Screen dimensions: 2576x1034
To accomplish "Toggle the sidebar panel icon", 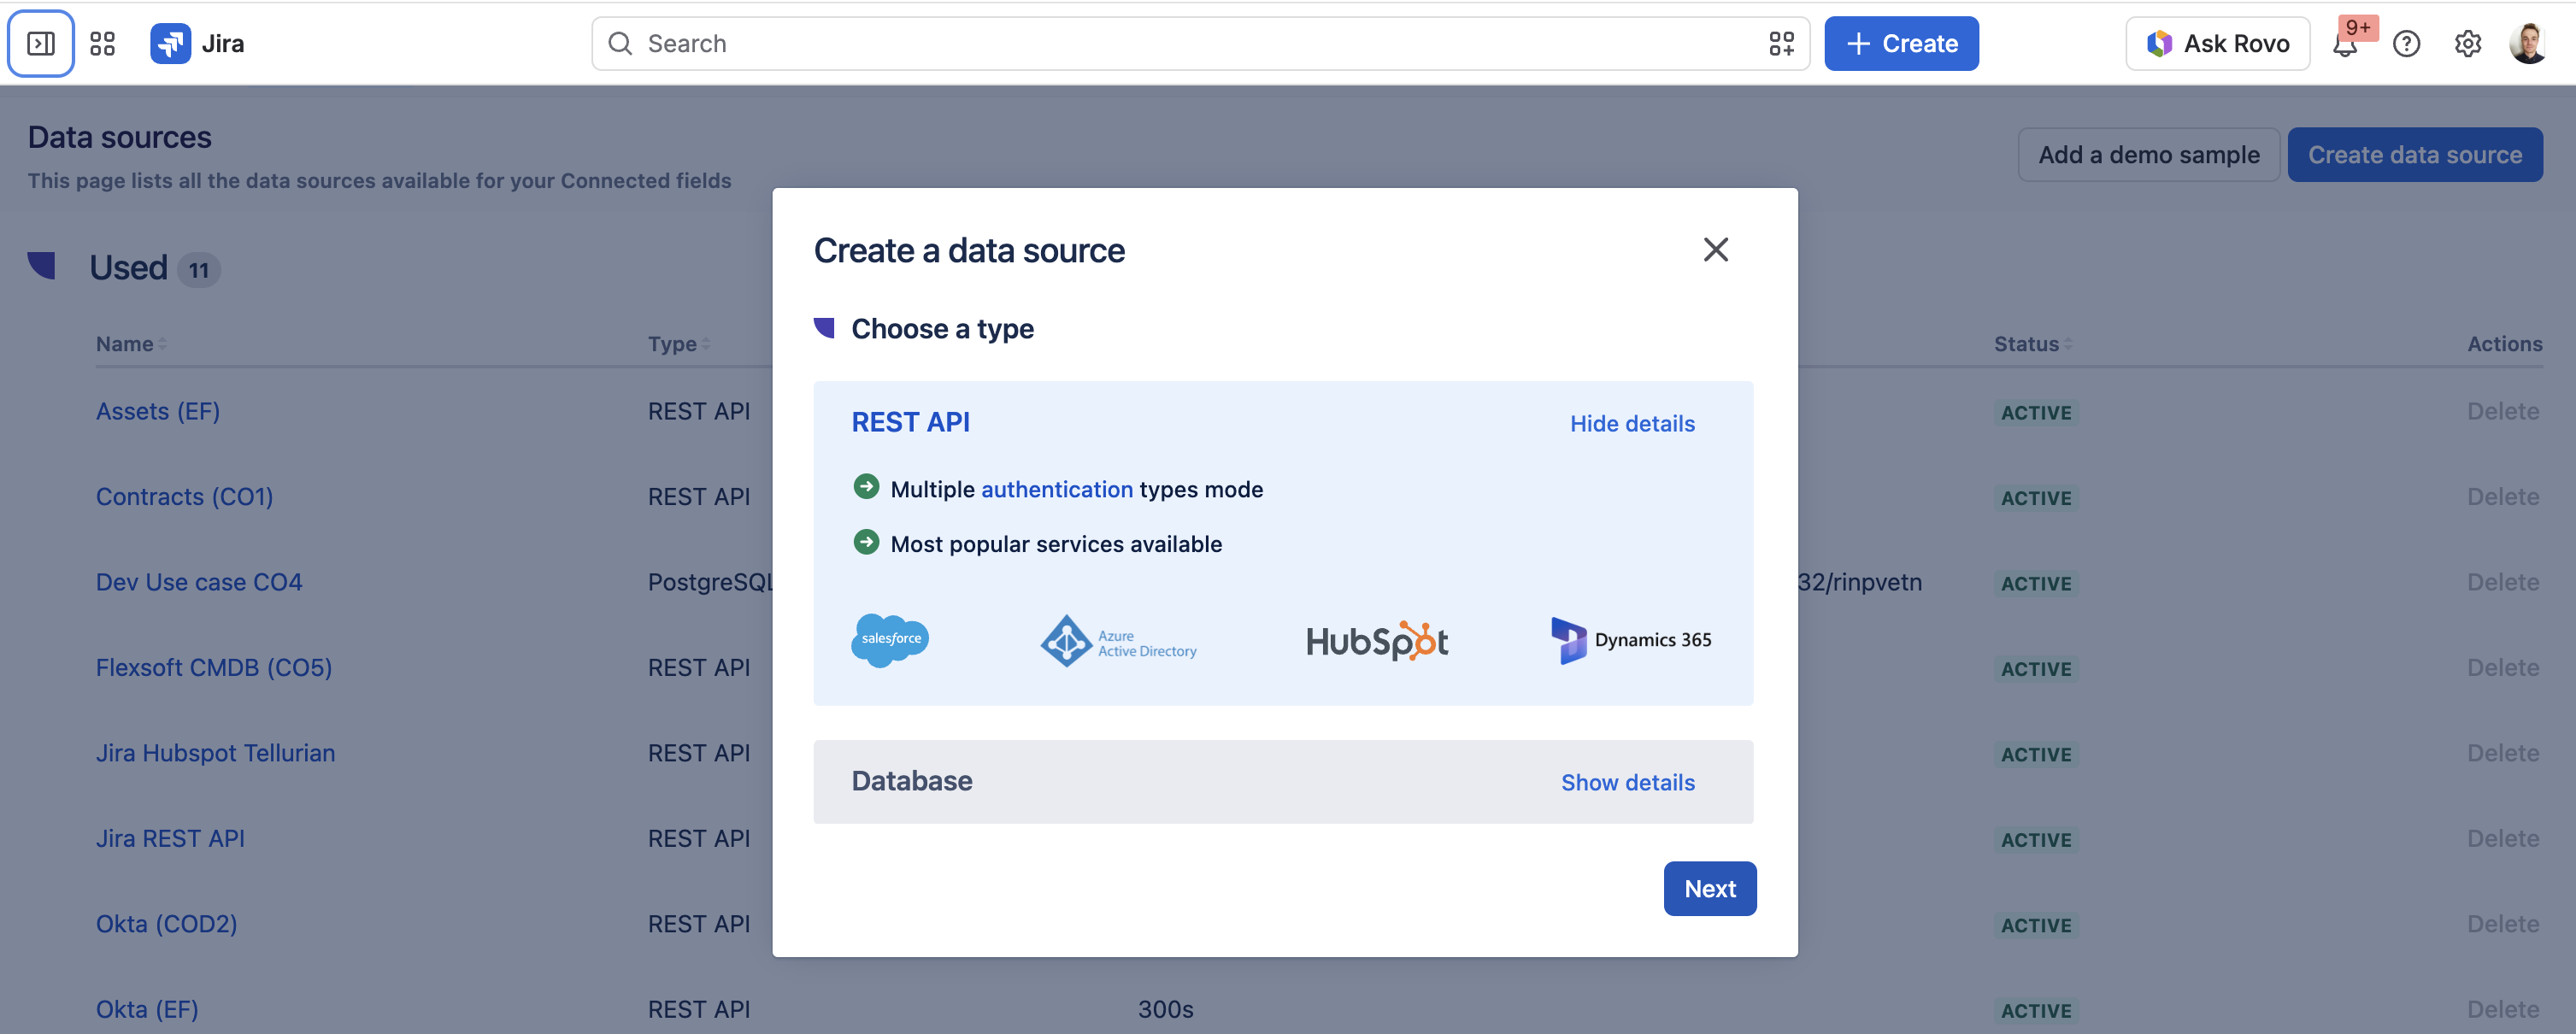I will click(41, 43).
